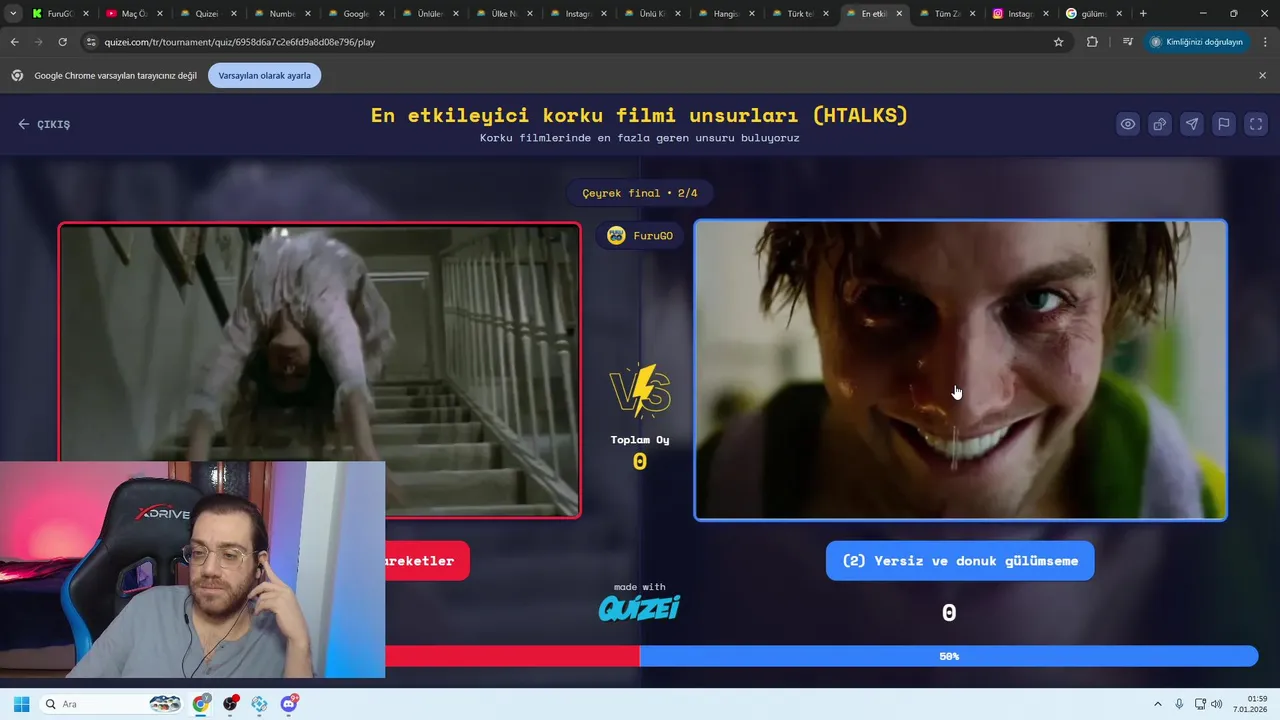Click the Çeyrek final 2/4 round badge

coord(640,193)
